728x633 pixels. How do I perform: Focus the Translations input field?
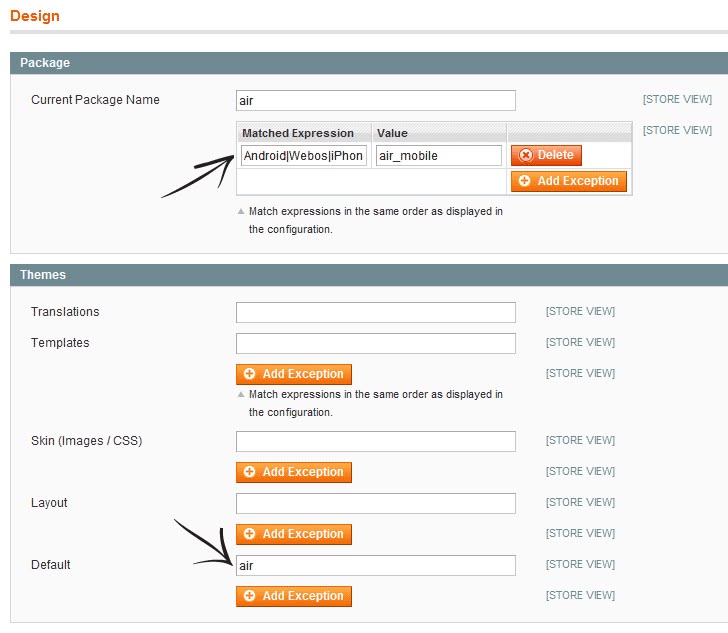click(x=375, y=312)
